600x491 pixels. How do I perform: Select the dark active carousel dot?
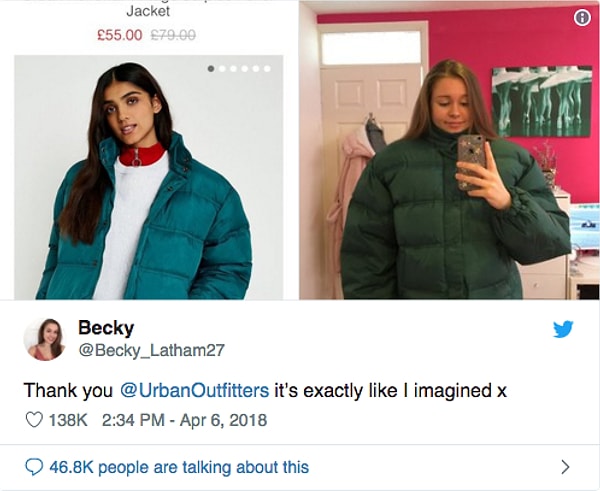pos(211,69)
